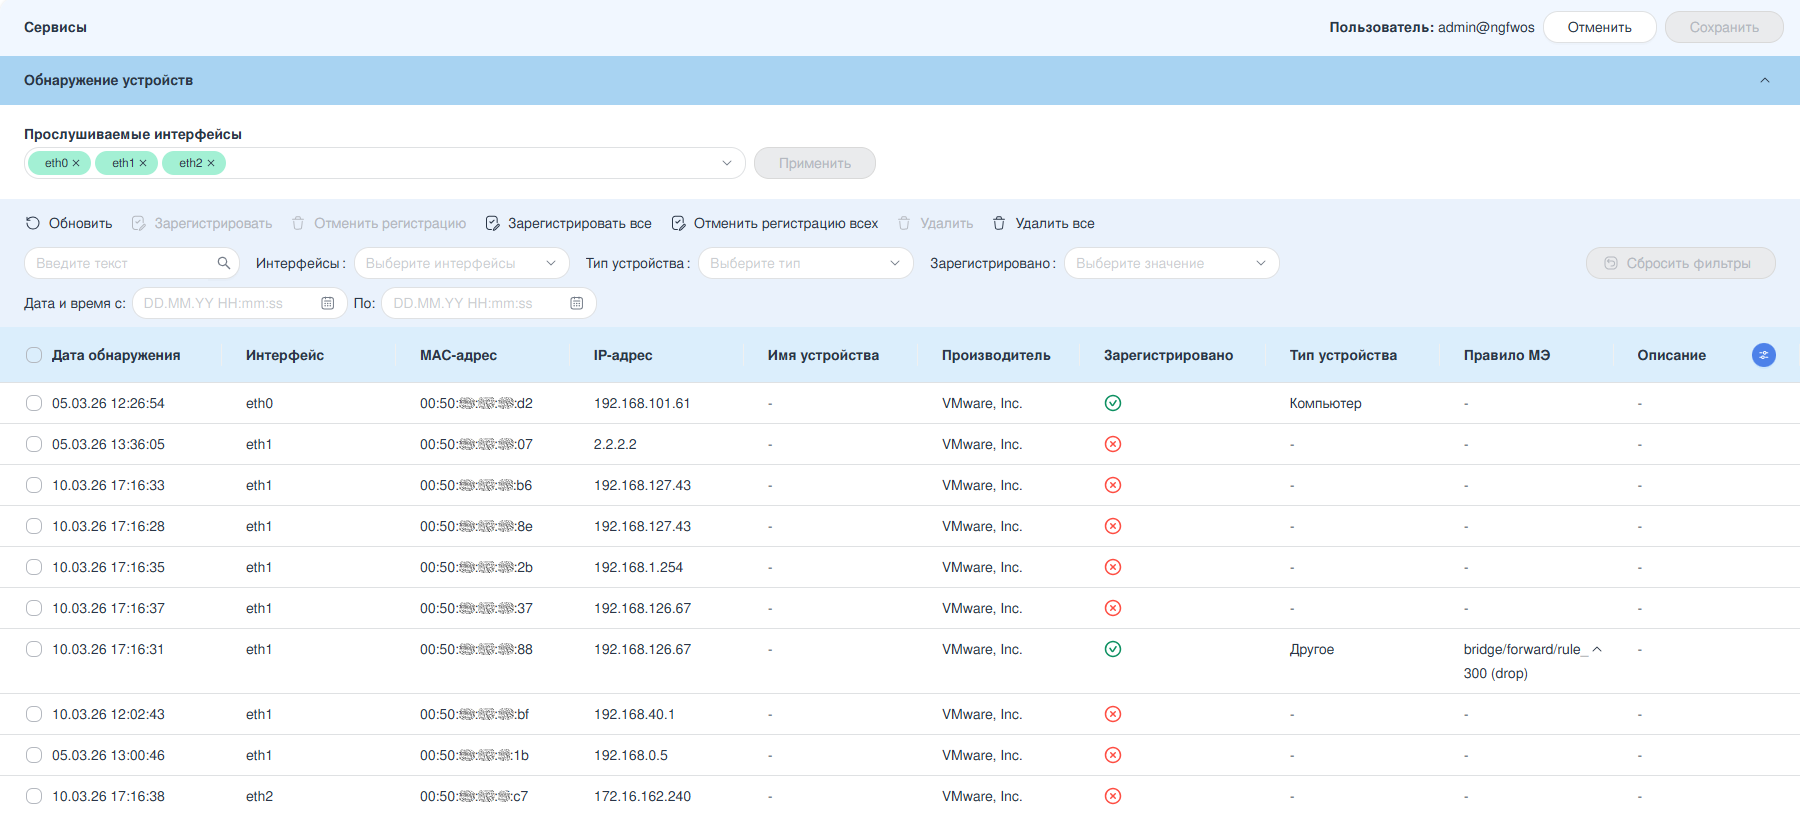Viewport: 1800px width, 816px height.
Task: Collapse the bridge/forward/rule firewall rule entry
Action: coord(1597,649)
